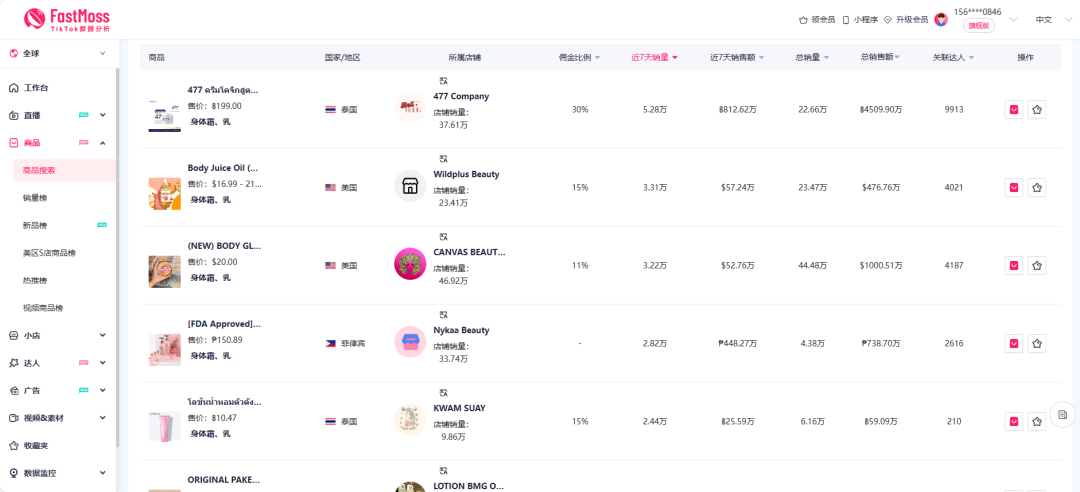Select 新品榜 from the sidebar
Image resolution: width=1080 pixels, height=492 pixels.
click(x=35, y=225)
